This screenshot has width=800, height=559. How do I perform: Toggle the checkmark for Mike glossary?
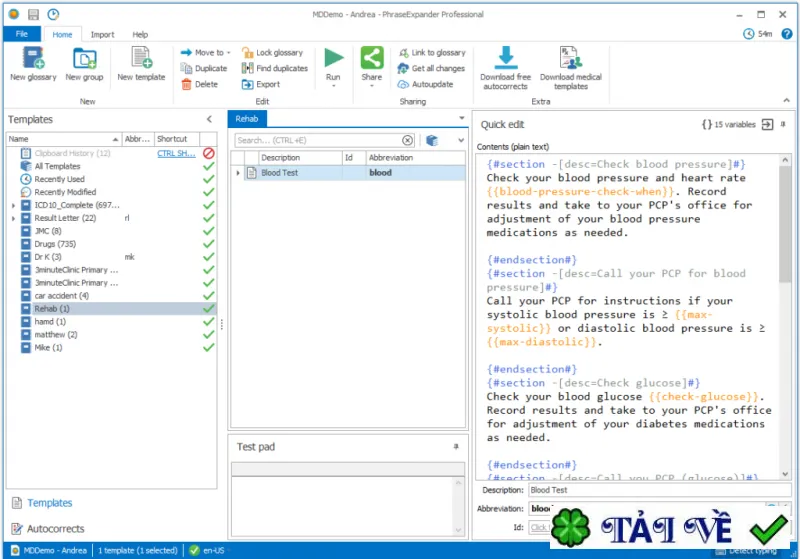click(208, 348)
